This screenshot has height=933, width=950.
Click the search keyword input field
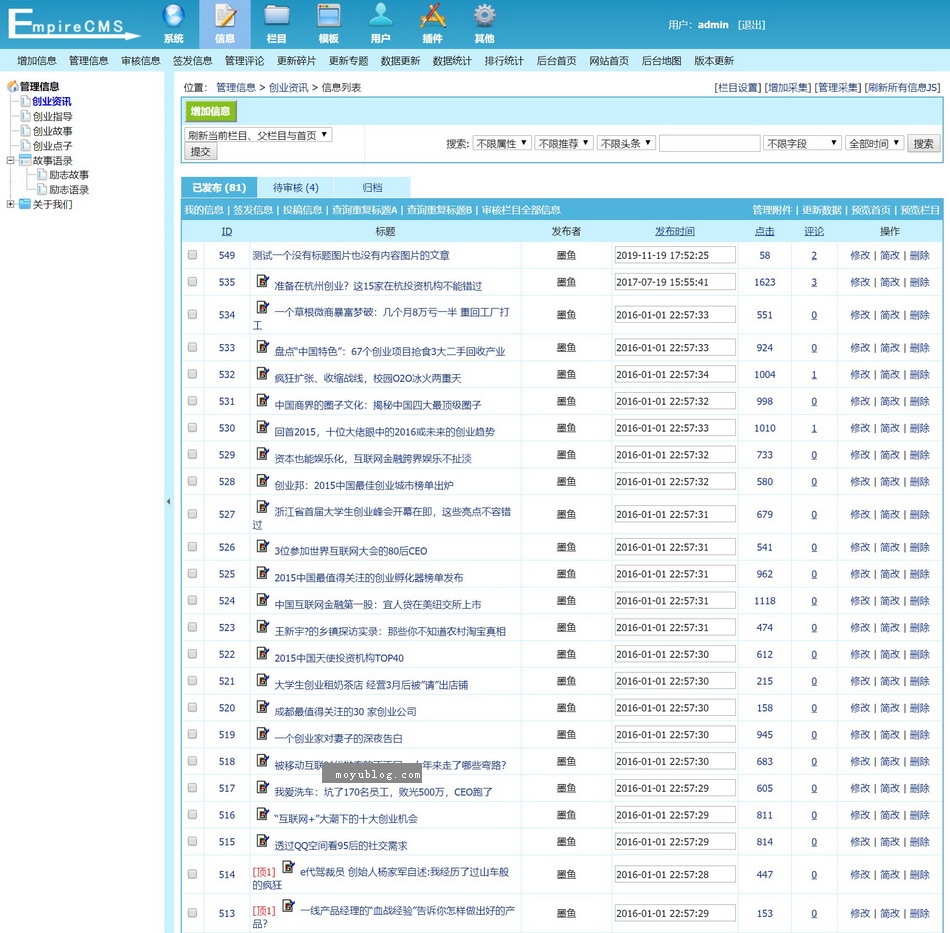[709, 143]
